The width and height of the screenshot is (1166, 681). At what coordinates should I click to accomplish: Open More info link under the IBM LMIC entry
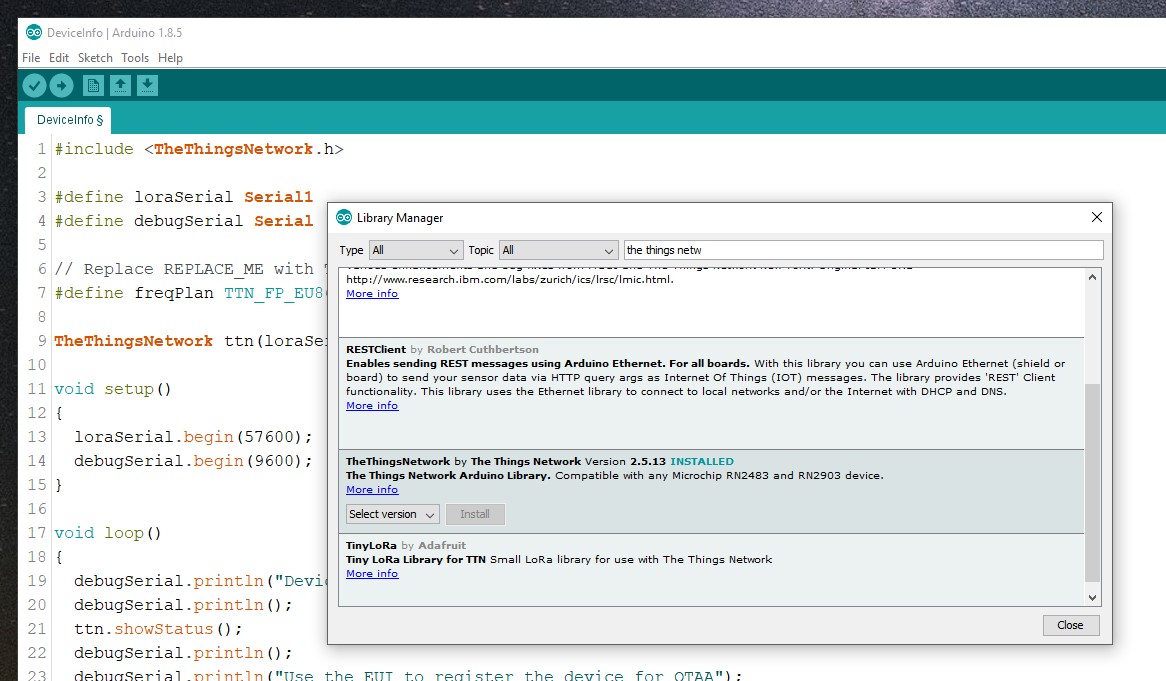[372, 294]
